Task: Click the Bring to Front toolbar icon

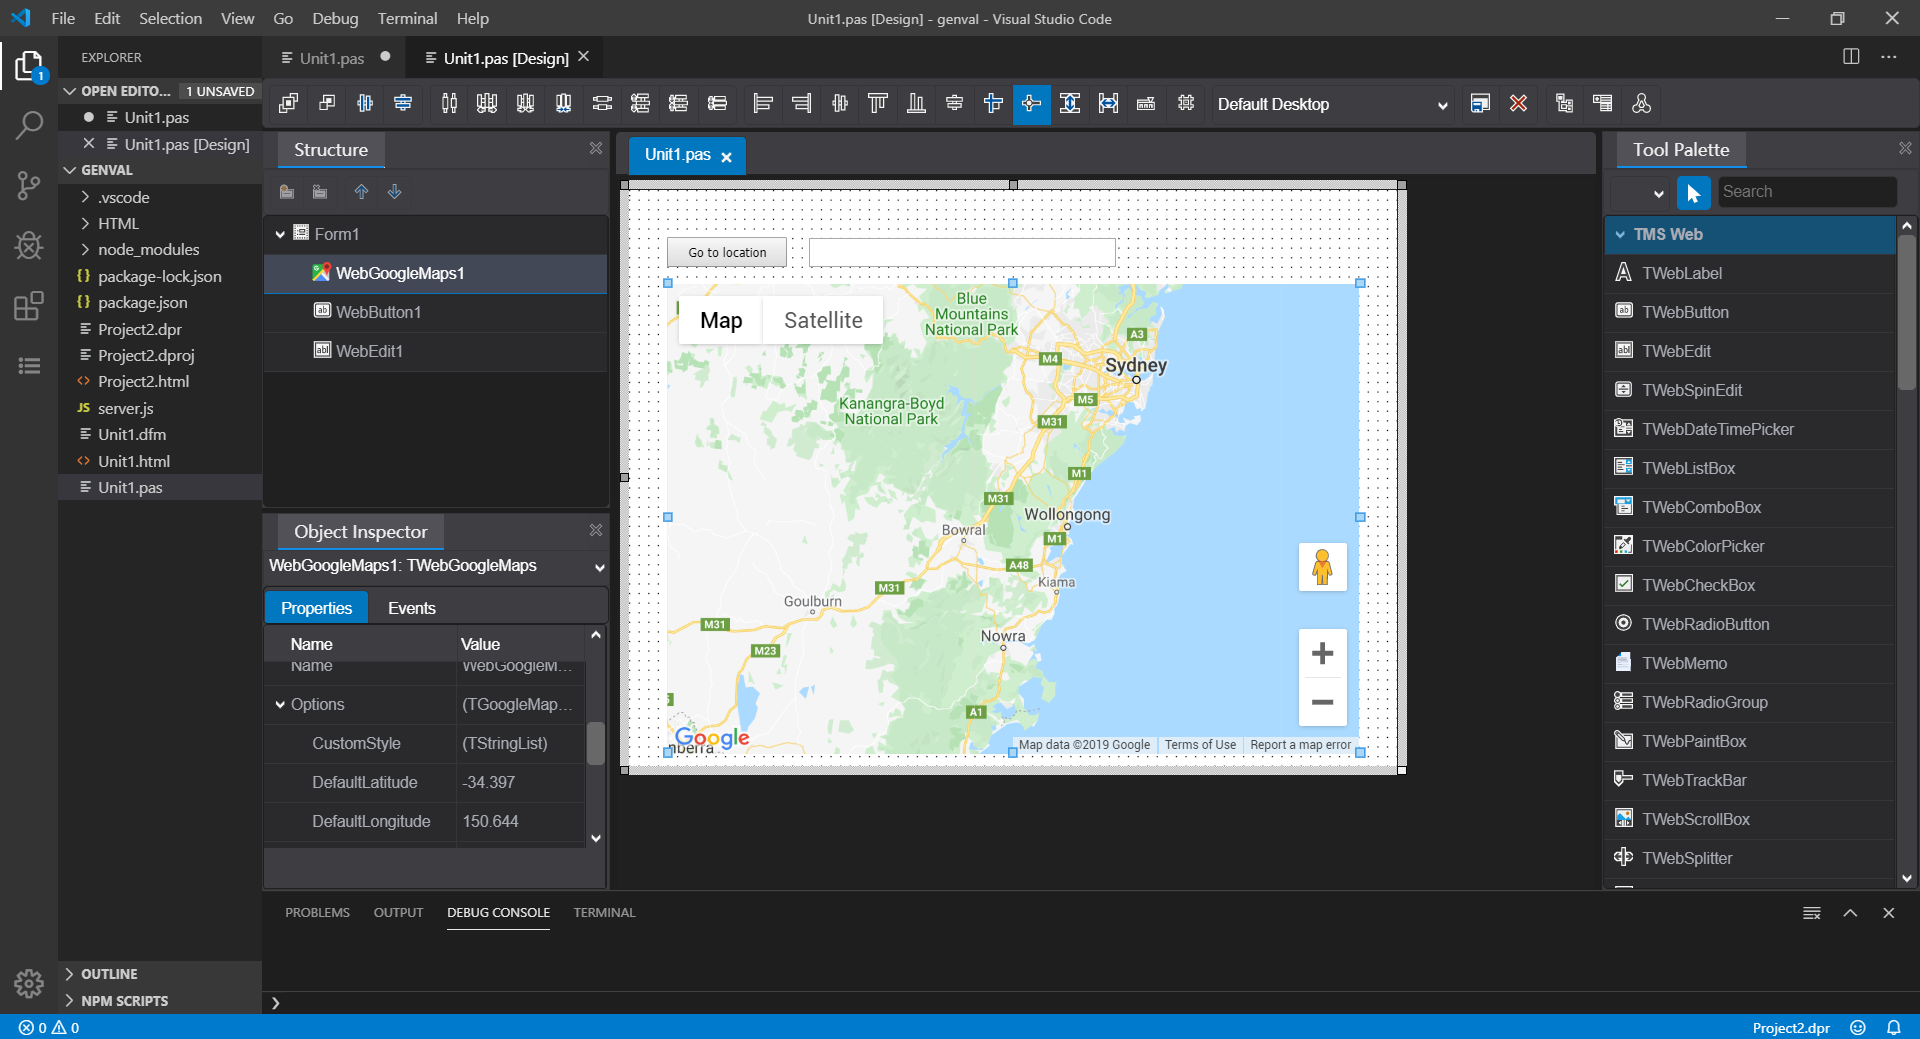Action: pyautogui.click(x=288, y=103)
